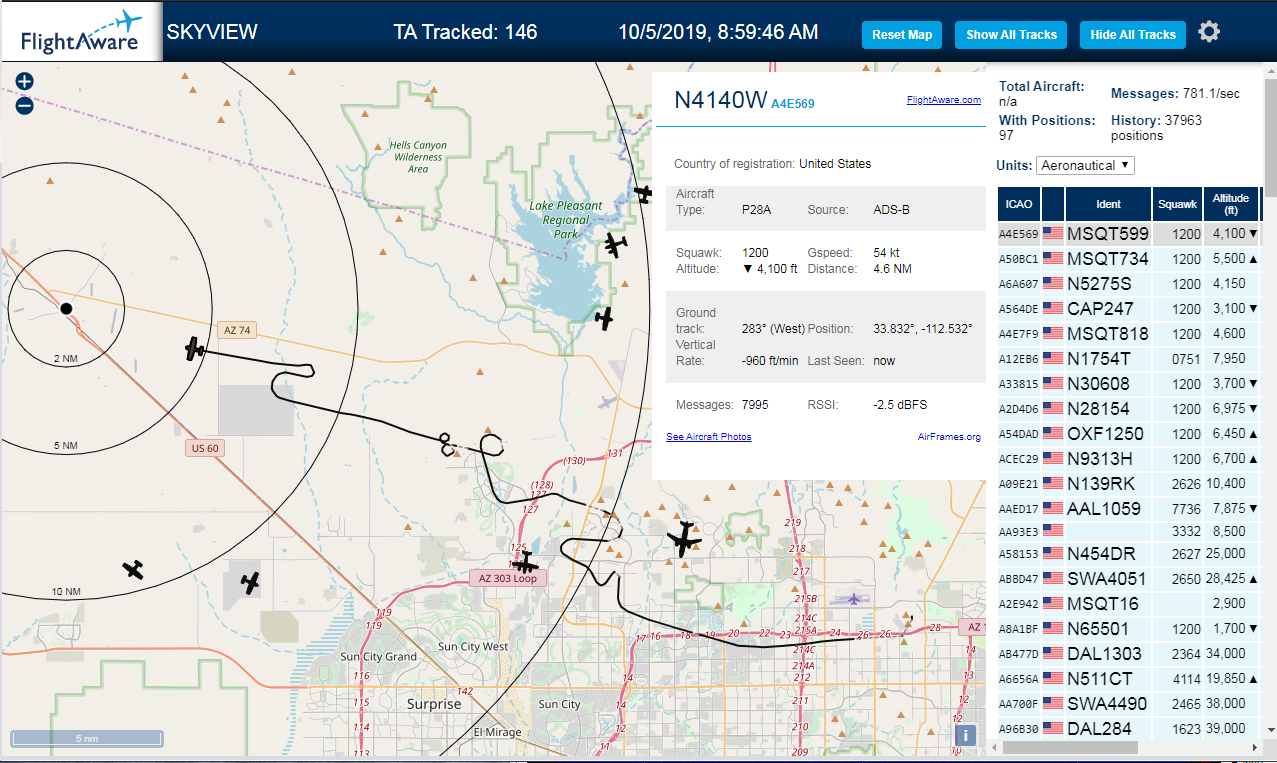The height and width of the screenshot is (763, 1277).
Task: Select the DAL284 aircraft row
Action: point(1129,729)
